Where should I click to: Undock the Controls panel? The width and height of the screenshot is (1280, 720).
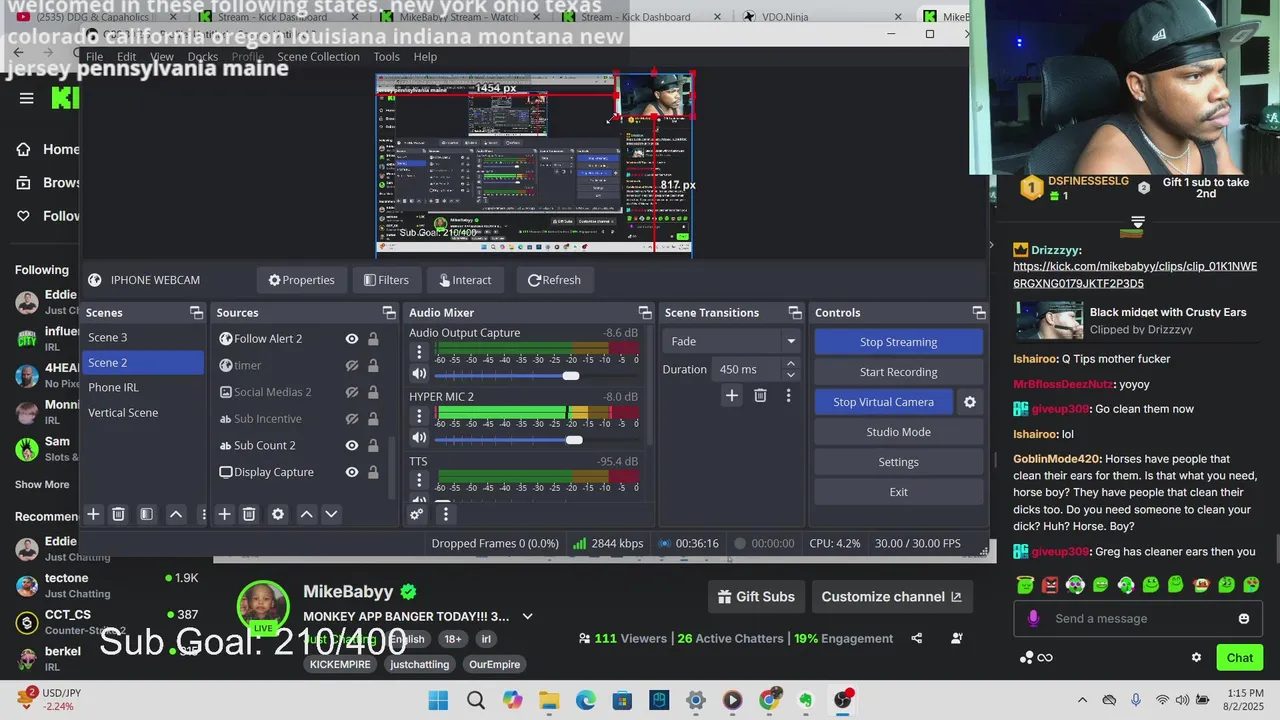(979, 313)
